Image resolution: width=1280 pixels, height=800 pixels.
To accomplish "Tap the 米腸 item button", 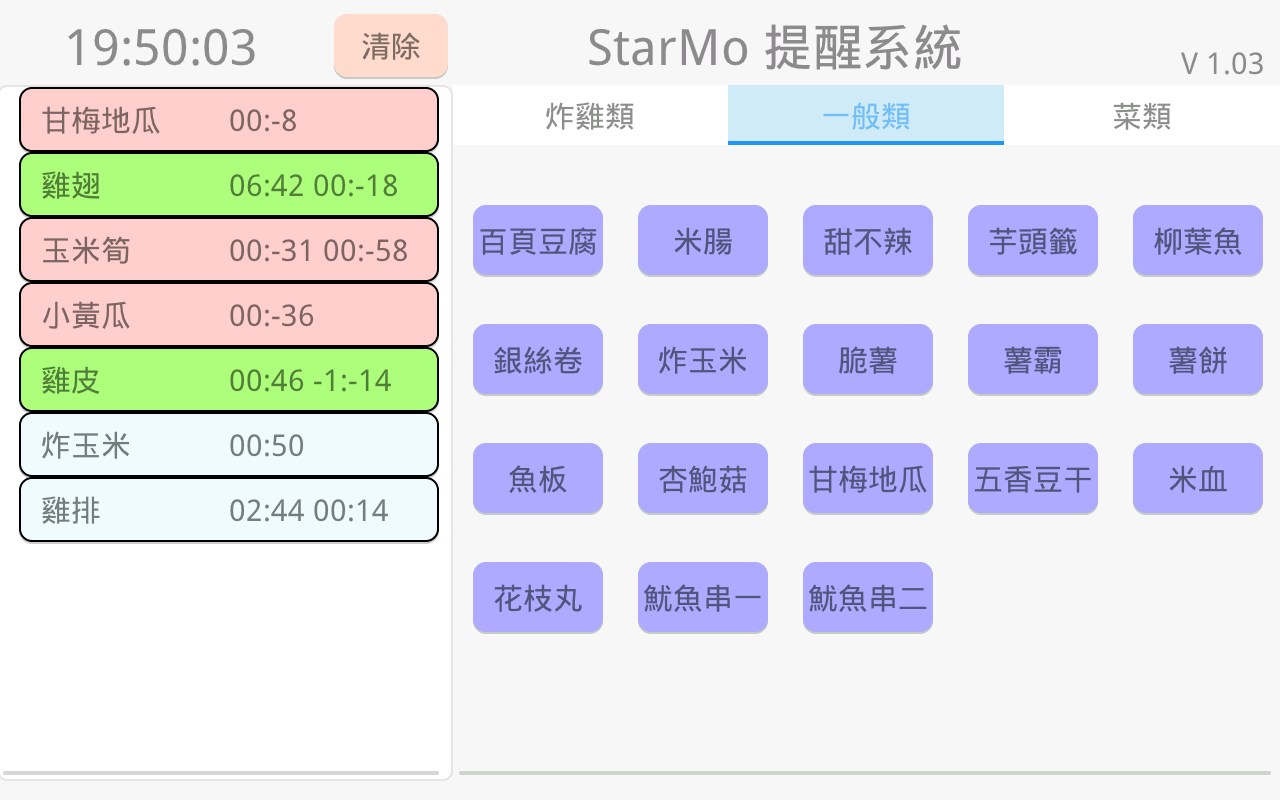I will click(x=703, y=240).
